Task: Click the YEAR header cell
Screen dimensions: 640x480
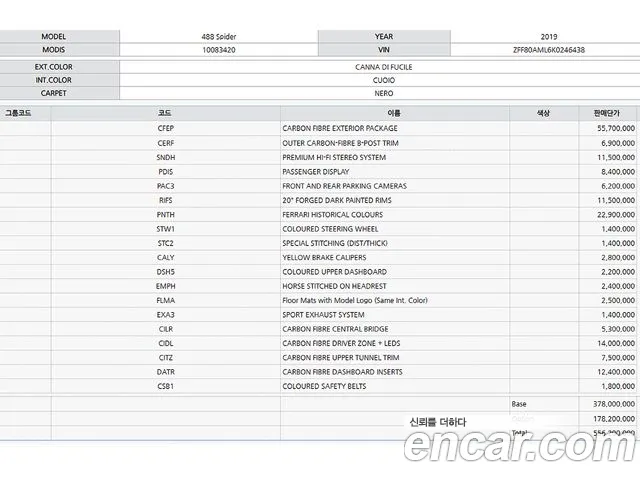Action: pyautogui.click(x=384, y=37)
